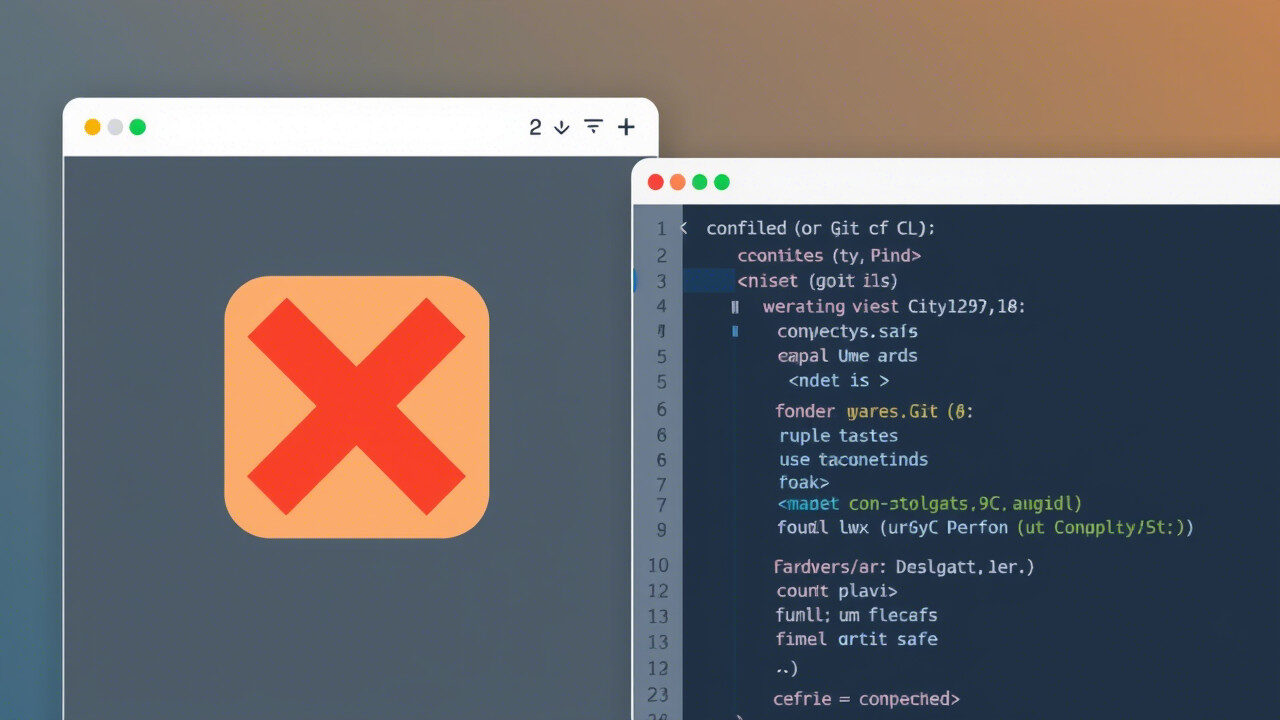The width and height of the screenshot is (1280, 720).
Task: Click the code line 'confiled (or Git cf CL):'
Action: pyautogui.click(x=820, y=228)
